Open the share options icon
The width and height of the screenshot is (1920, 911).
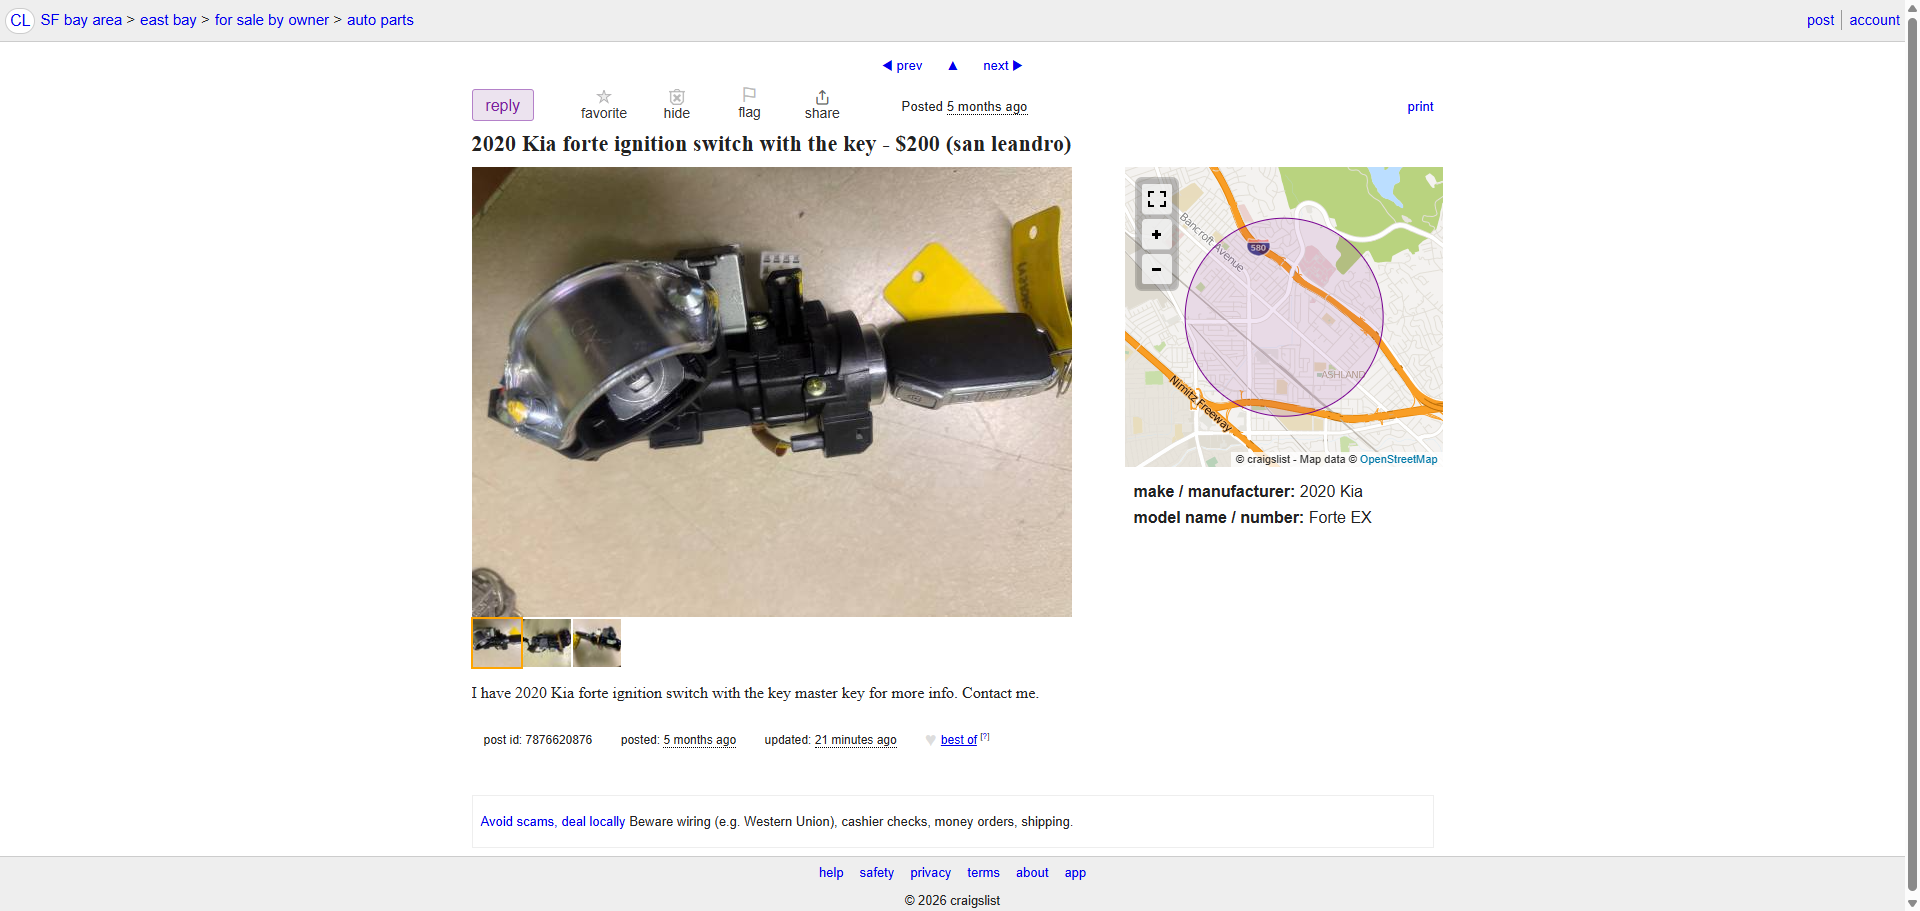(822, 97)
